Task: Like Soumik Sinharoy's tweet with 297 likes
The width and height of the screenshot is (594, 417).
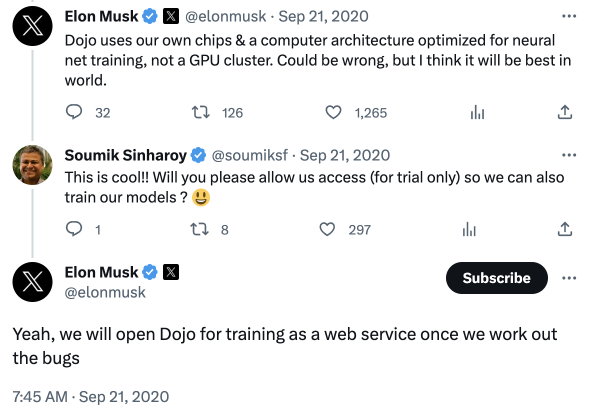Action: [x=327, y=229]
